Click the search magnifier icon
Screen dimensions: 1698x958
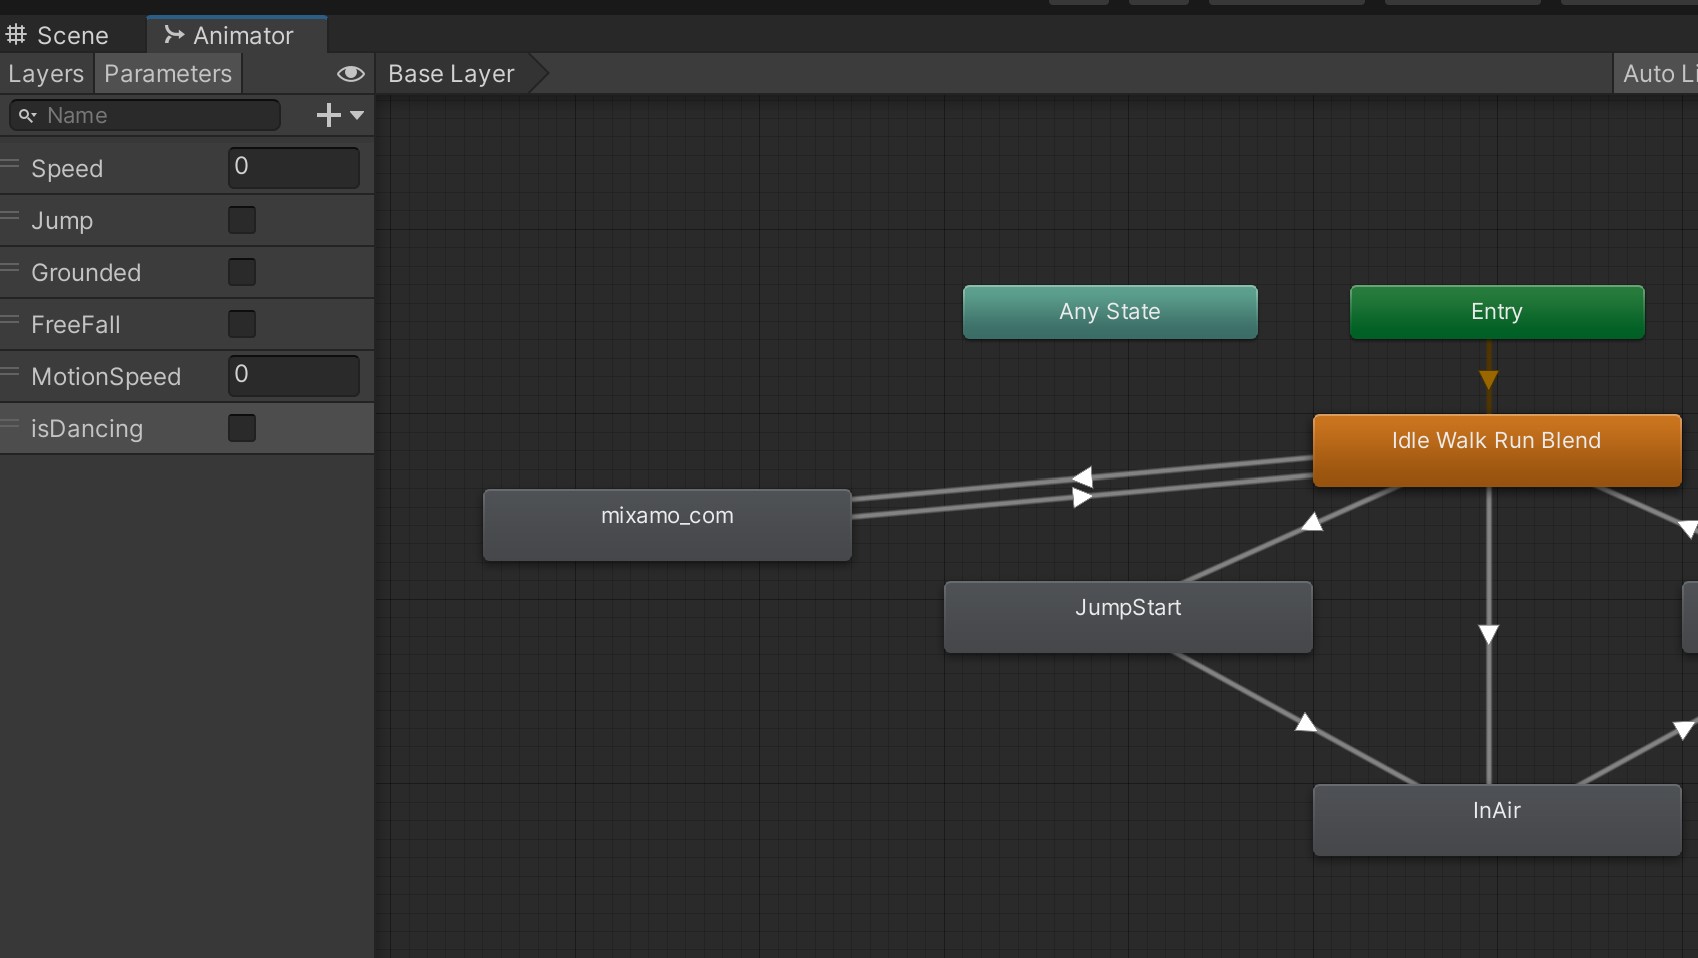tap(27, 116)
